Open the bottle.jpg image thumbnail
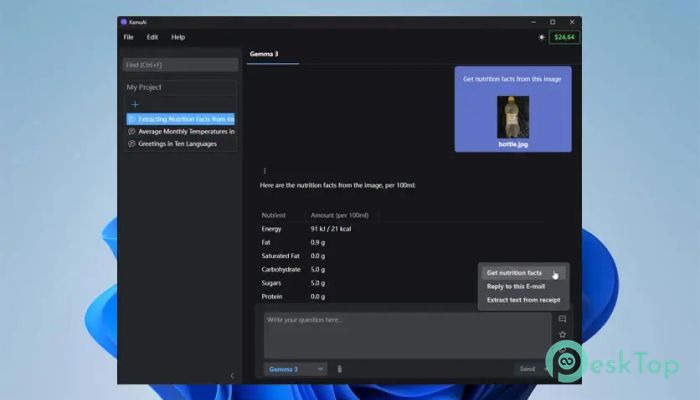Viewport: 700px width, 400px height. (513, 117)
